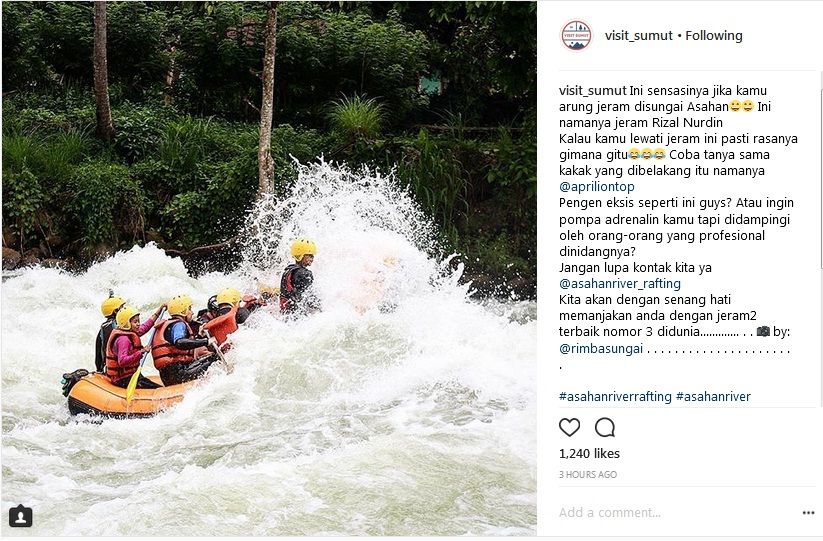Image resolution: width=823 pixels, height=541 pixels.
Task: View the 1,240 likes list
Action: [589, 453]
